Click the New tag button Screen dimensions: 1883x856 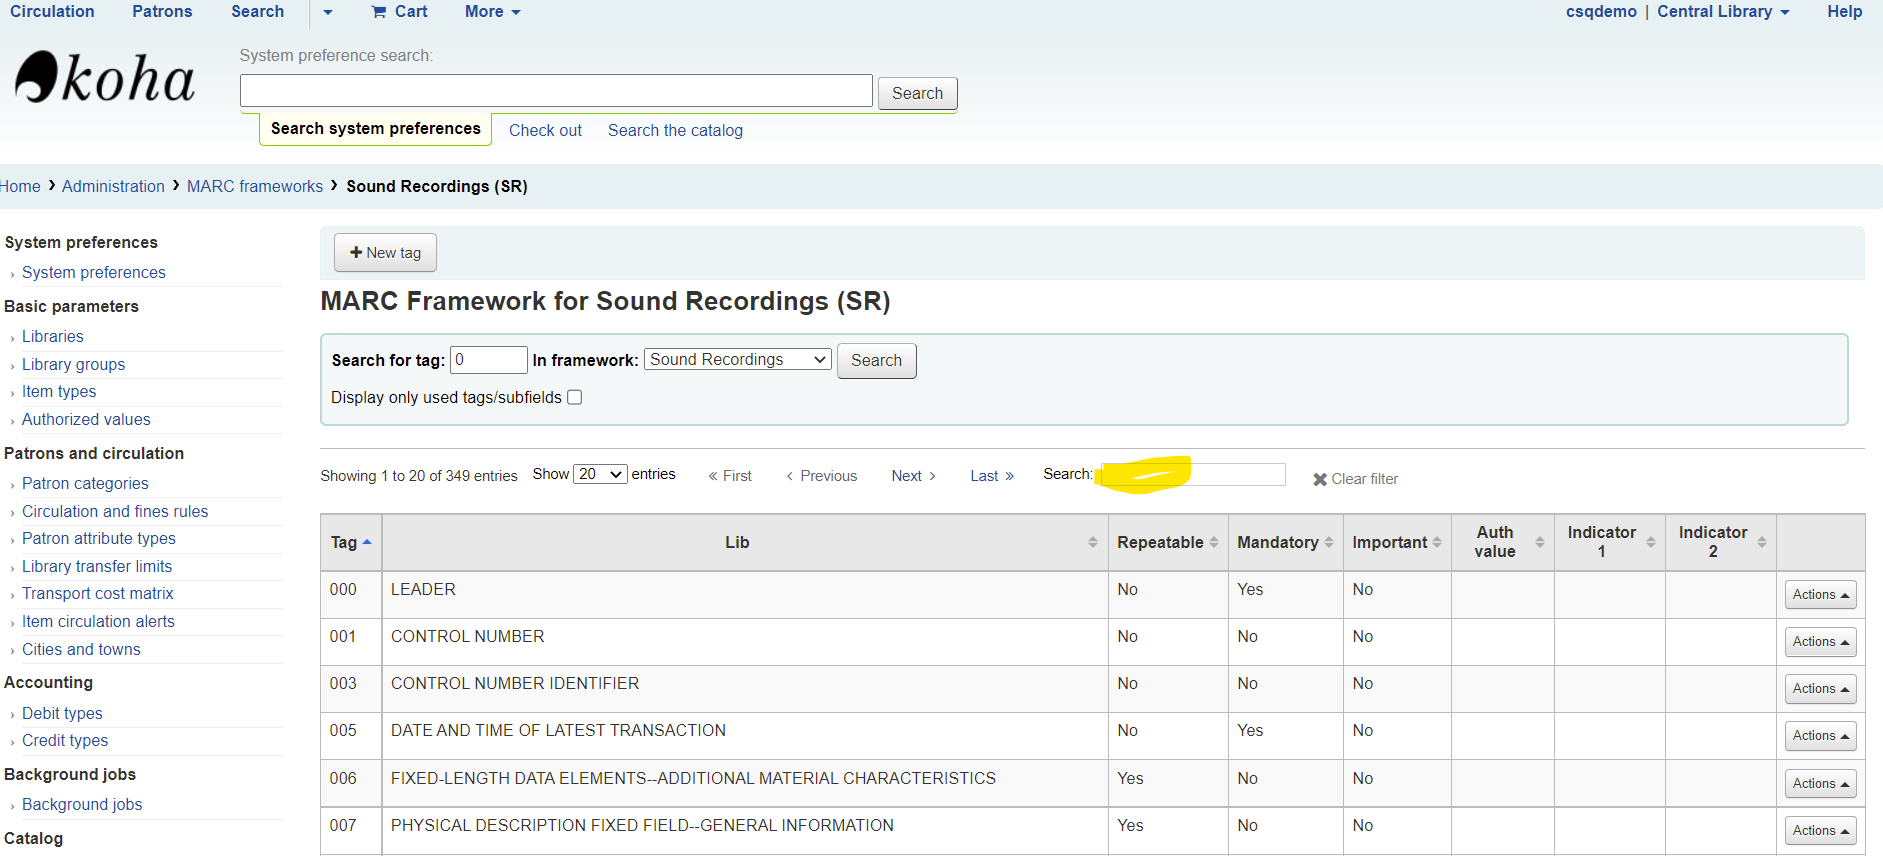click(x=385, y=253)
